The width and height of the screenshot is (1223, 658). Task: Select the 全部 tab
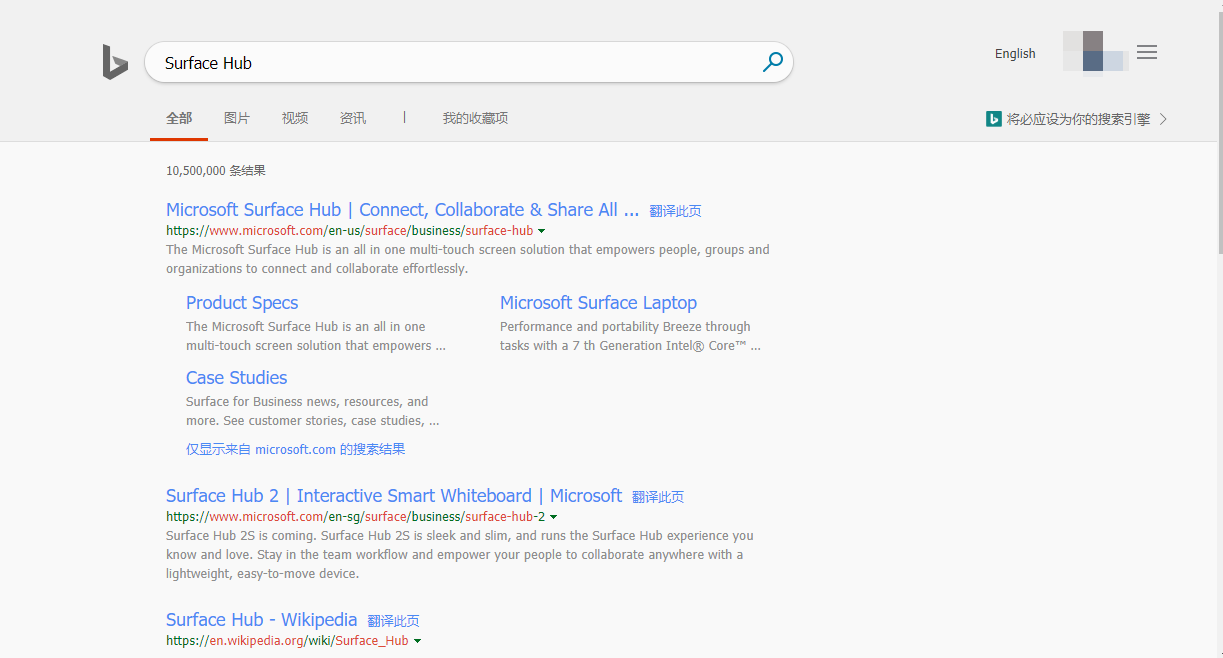pos(179,118)
